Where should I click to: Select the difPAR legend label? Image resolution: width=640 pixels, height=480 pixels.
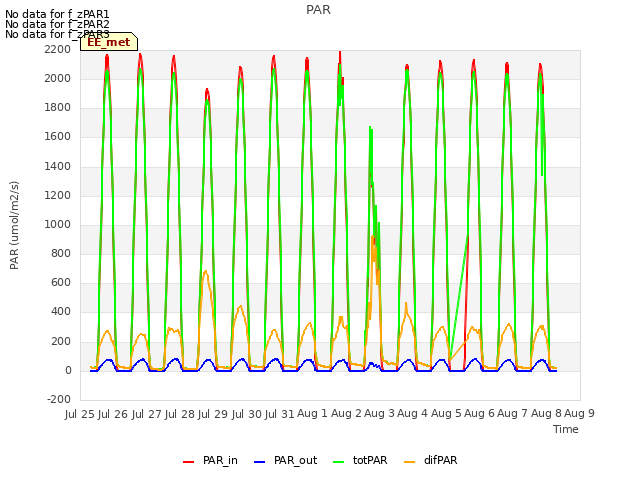point(440,460)
